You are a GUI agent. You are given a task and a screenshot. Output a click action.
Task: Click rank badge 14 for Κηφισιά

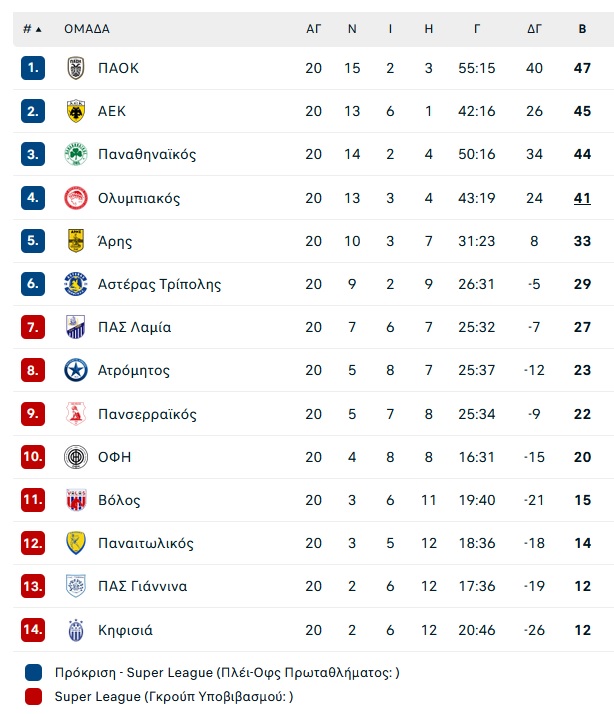tap(33, 630)
